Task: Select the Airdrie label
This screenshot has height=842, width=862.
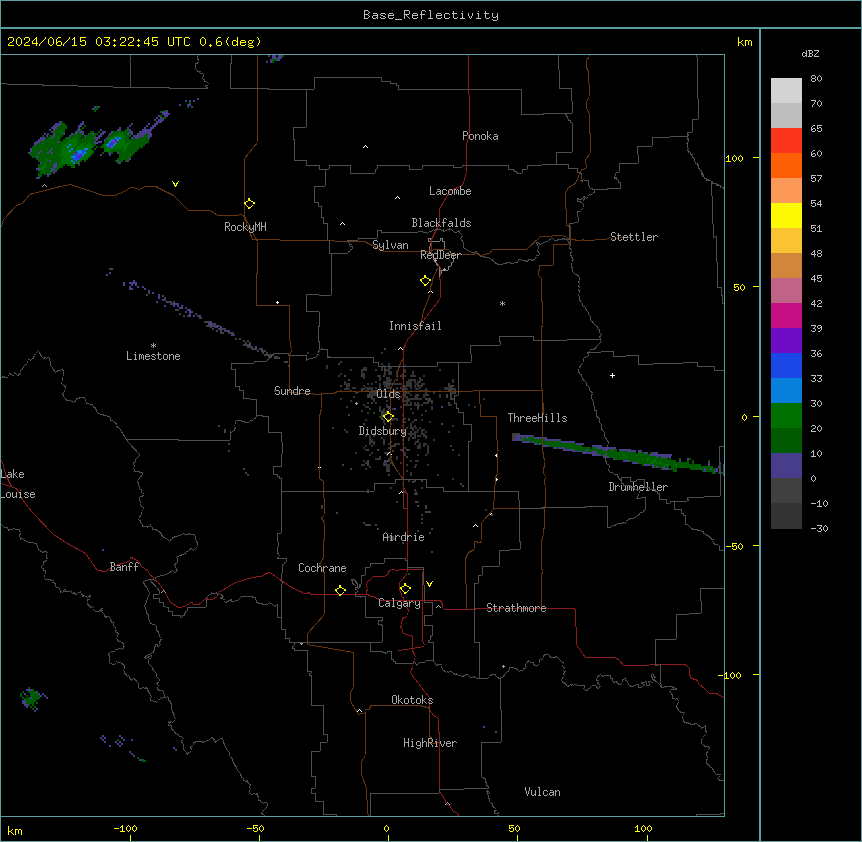Action: click(x=404, y=537)
